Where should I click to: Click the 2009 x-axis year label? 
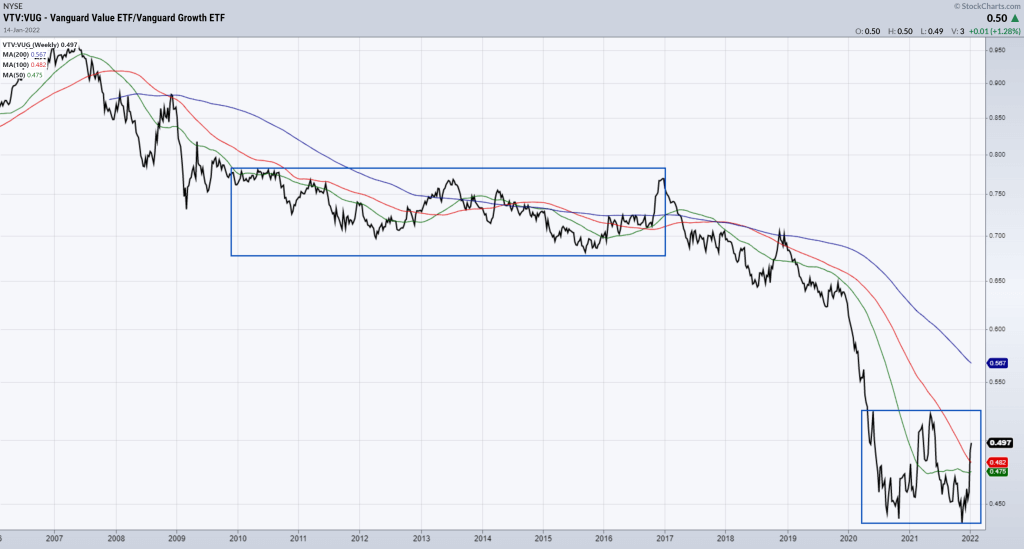click(176, 539)
